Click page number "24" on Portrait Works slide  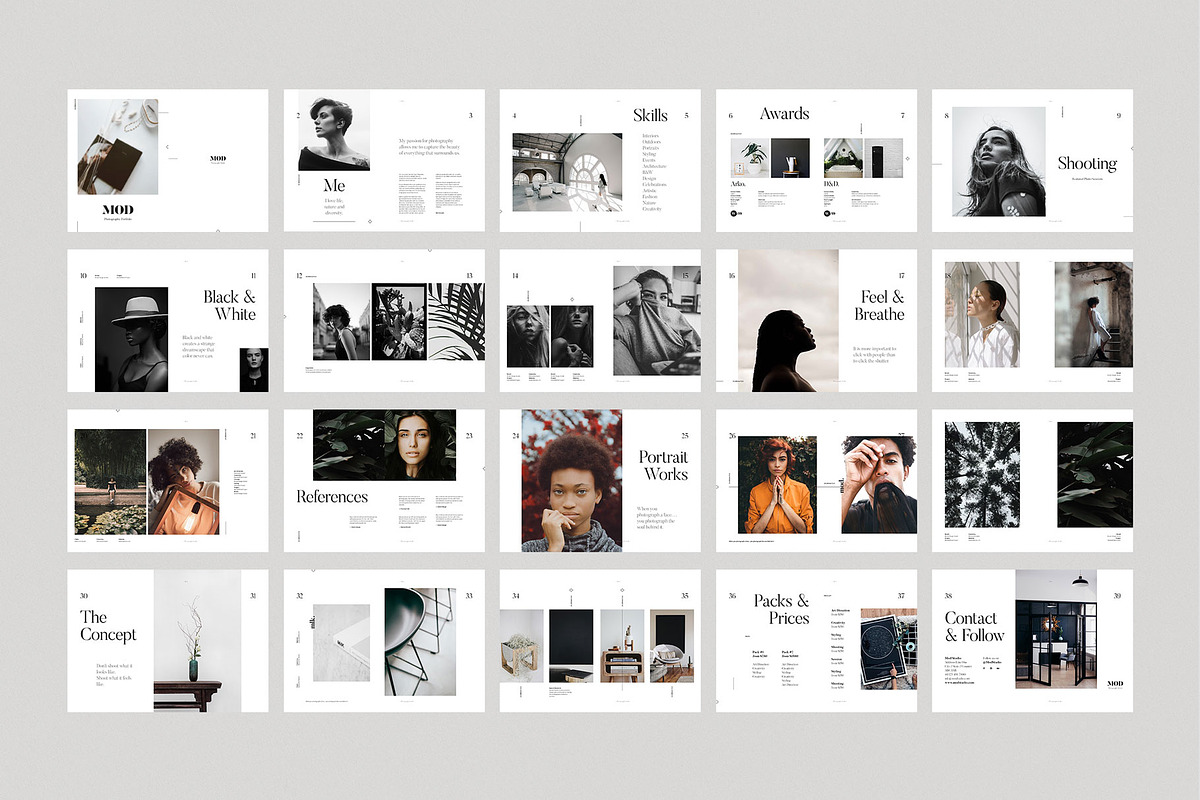pos(516,436)
